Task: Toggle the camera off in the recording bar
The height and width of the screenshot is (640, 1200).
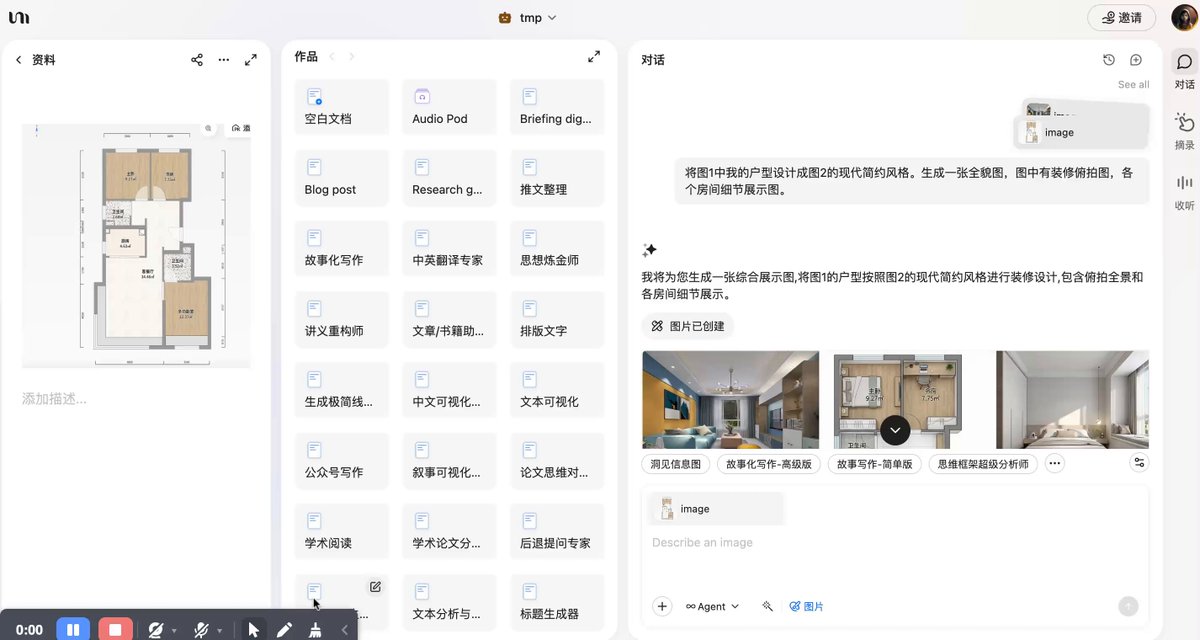Action: (156, 629)
